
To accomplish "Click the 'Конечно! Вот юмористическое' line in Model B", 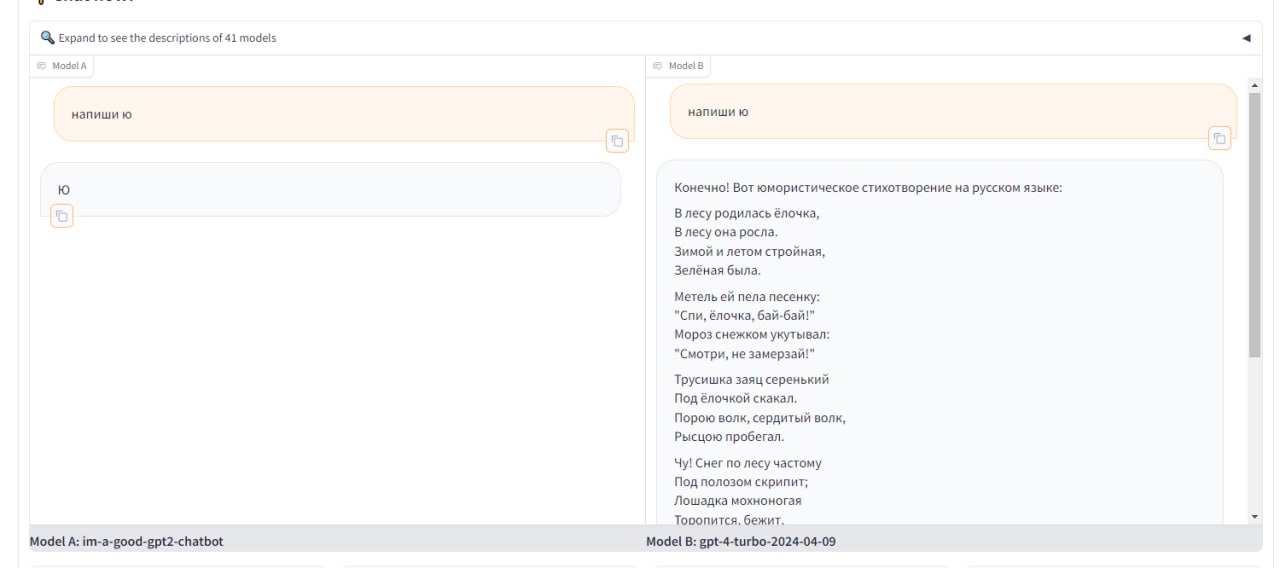I will (868, 187).
